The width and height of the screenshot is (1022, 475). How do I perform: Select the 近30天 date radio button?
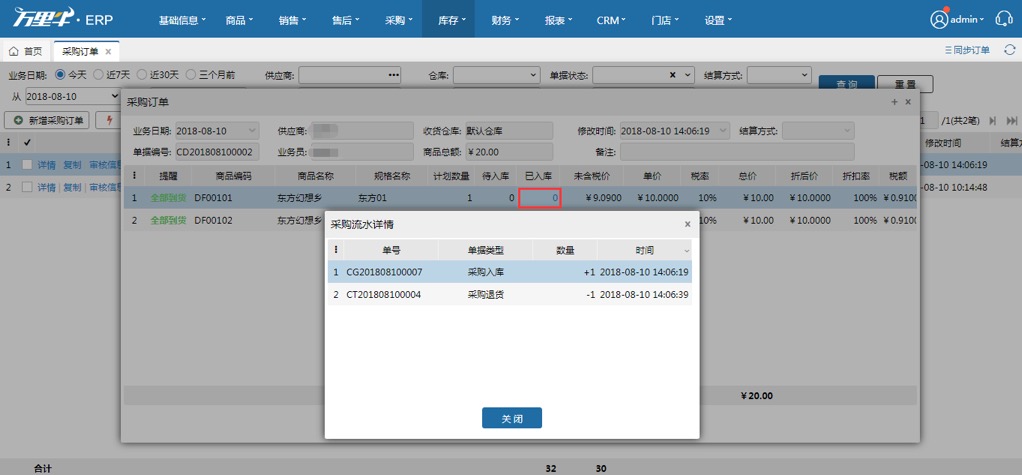coord(142,75)
